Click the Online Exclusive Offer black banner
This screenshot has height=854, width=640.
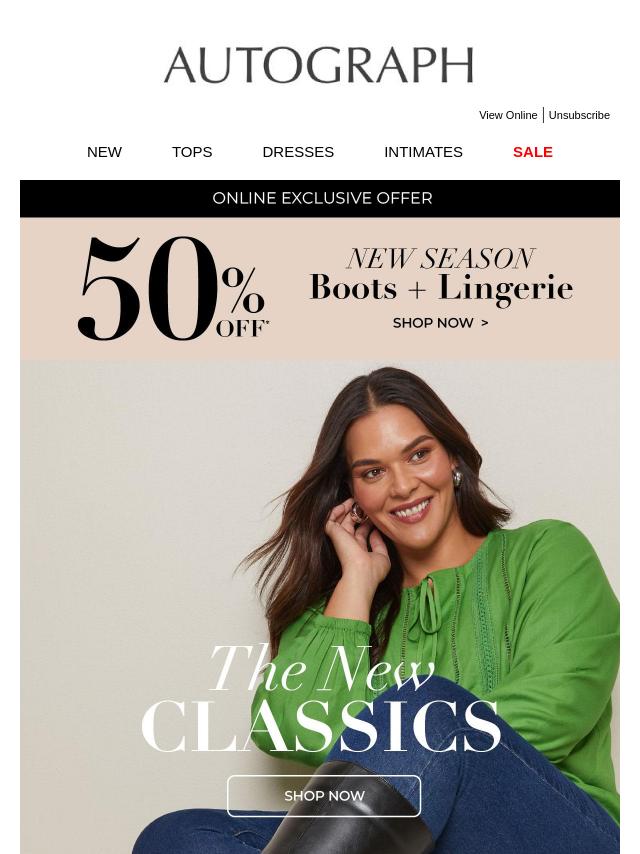[320, 198]
